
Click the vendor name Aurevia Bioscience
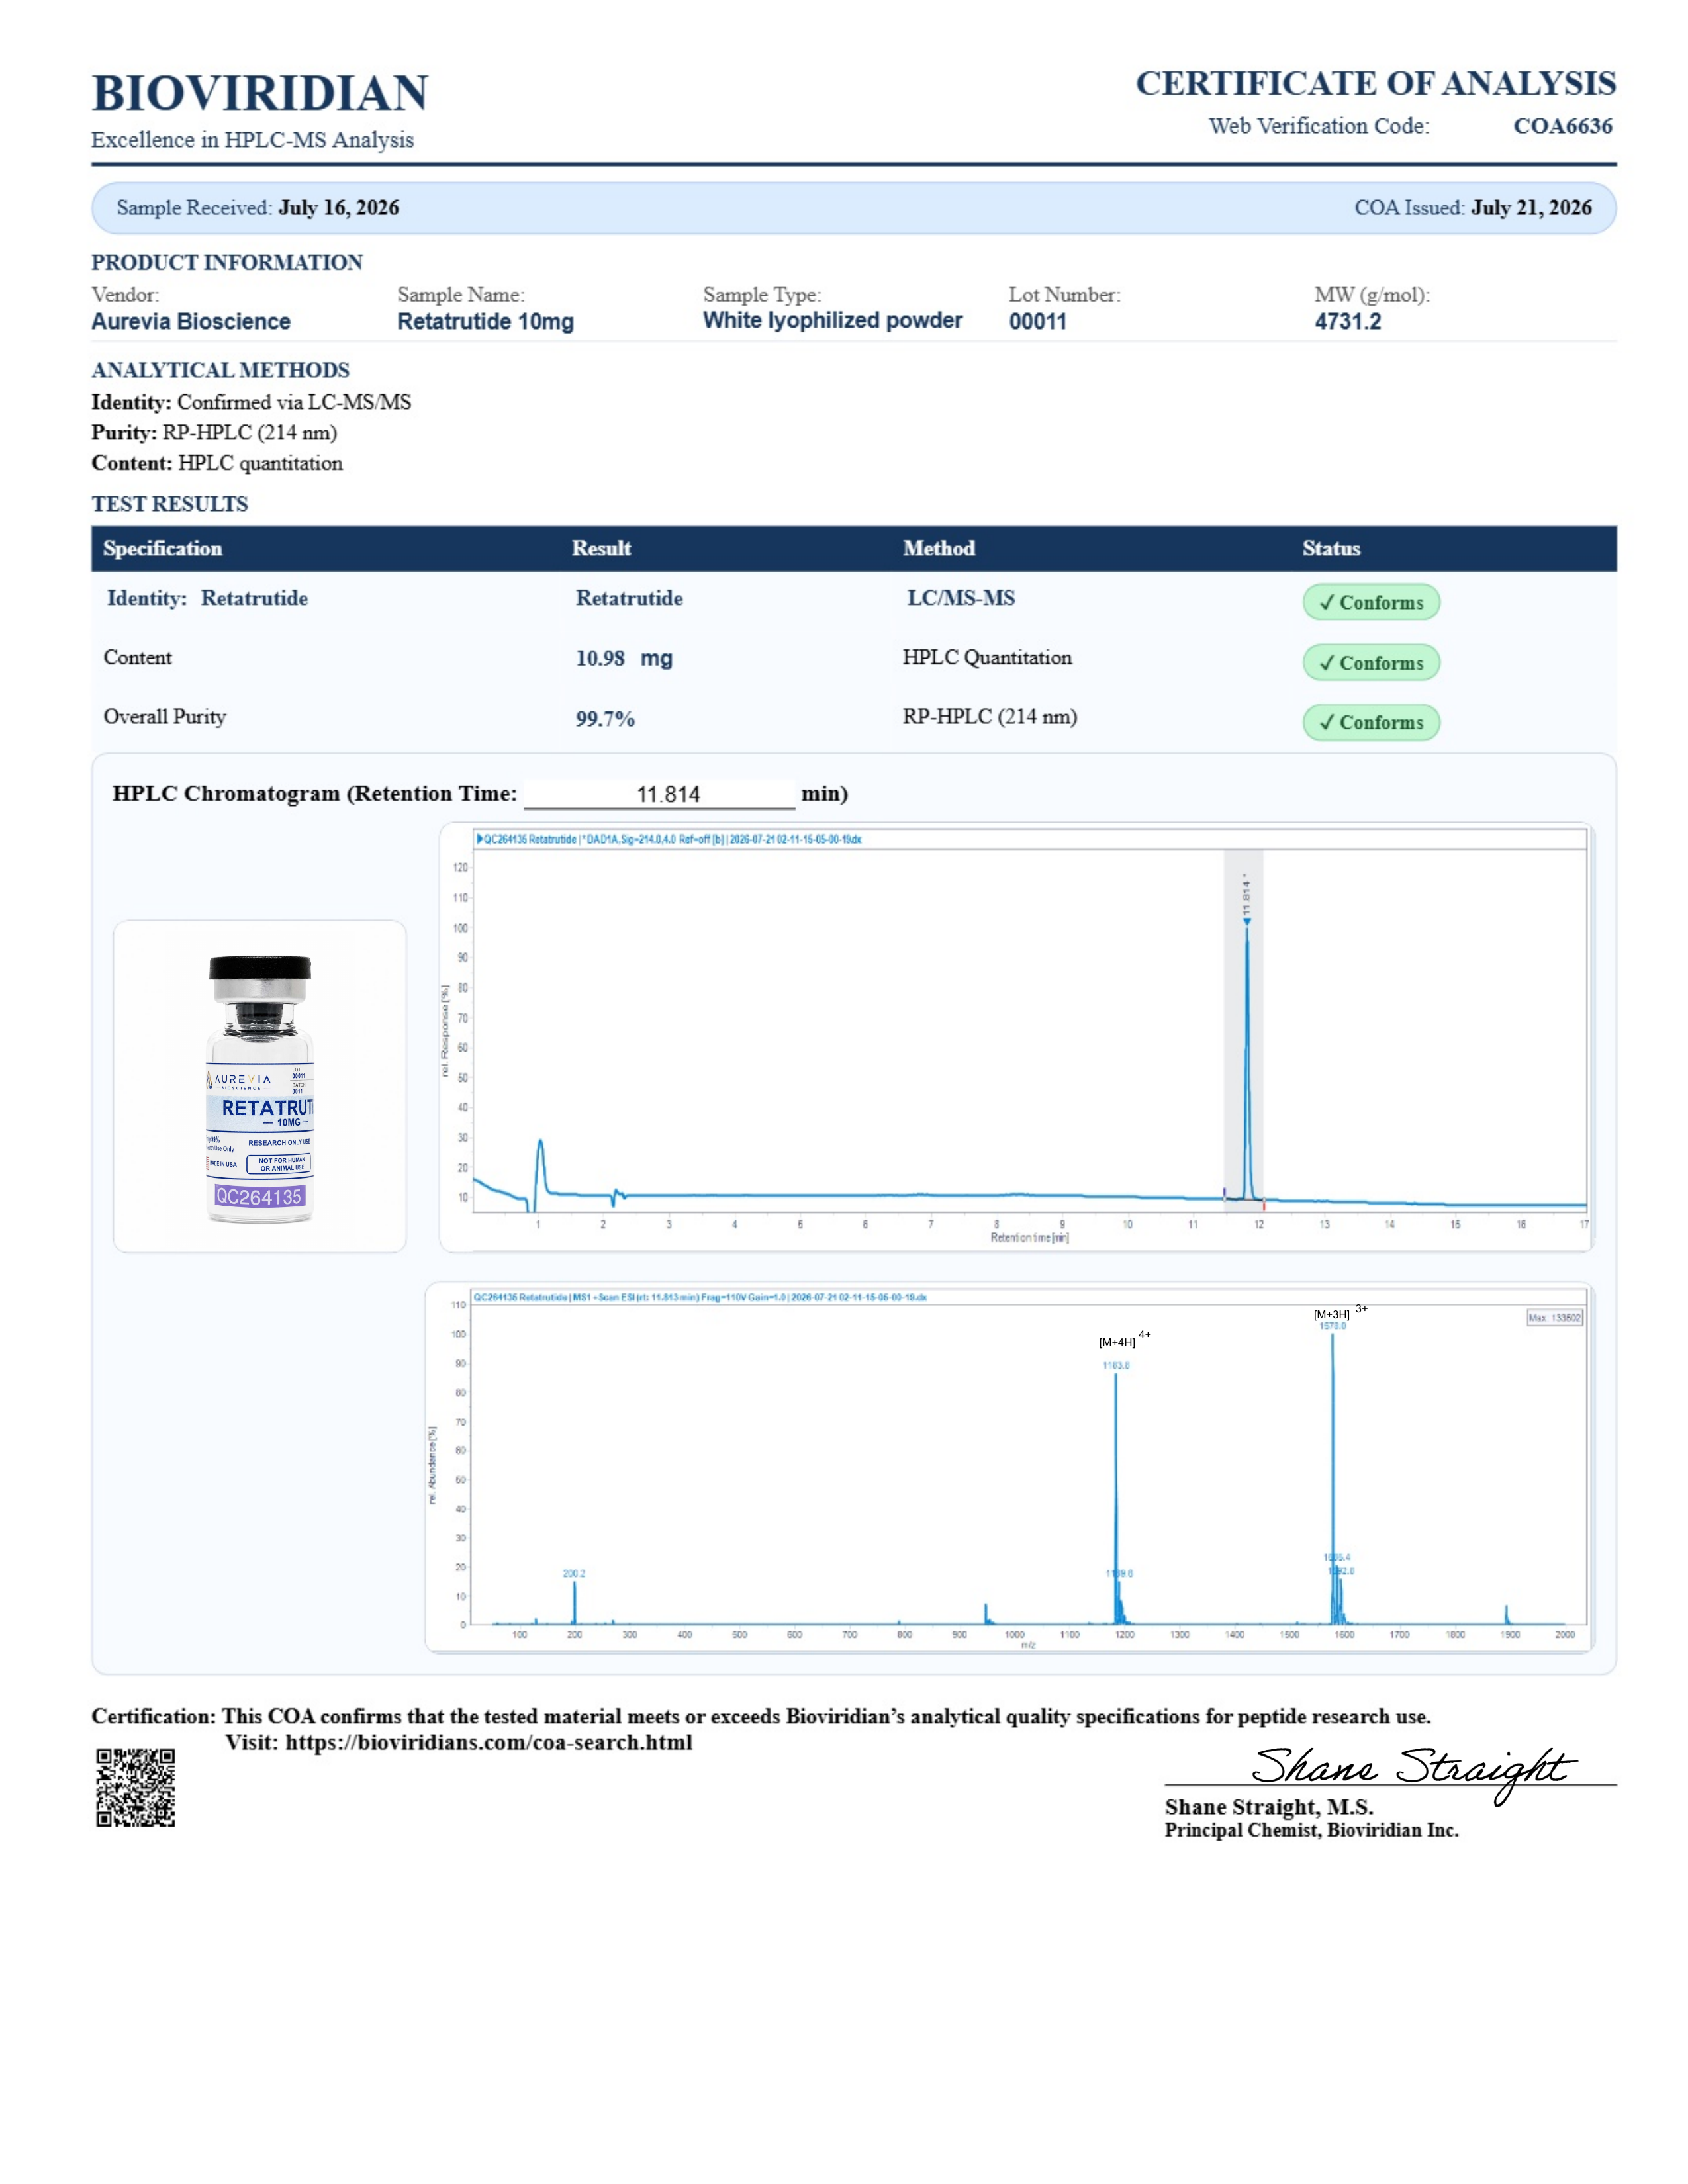[x=191, y=321]
